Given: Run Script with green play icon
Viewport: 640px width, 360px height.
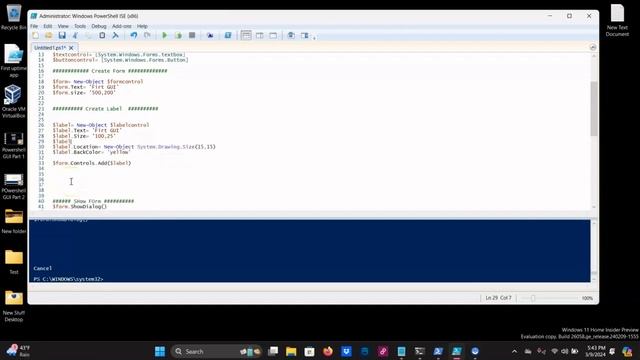Looking at the screenshot, I should [164, 36].
